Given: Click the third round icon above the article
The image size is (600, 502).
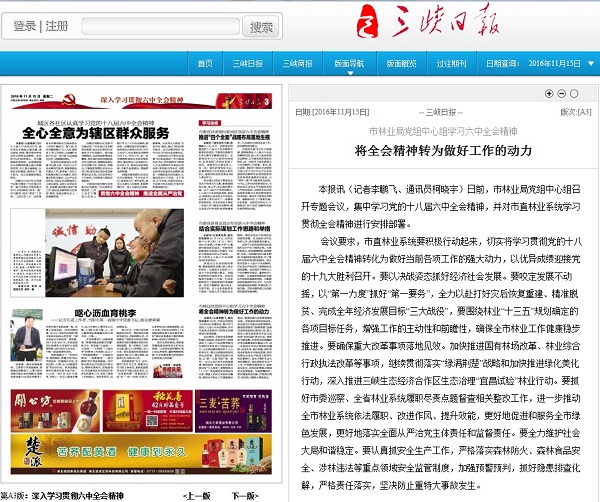Looking at the screenshot, I should click(576, 93).
